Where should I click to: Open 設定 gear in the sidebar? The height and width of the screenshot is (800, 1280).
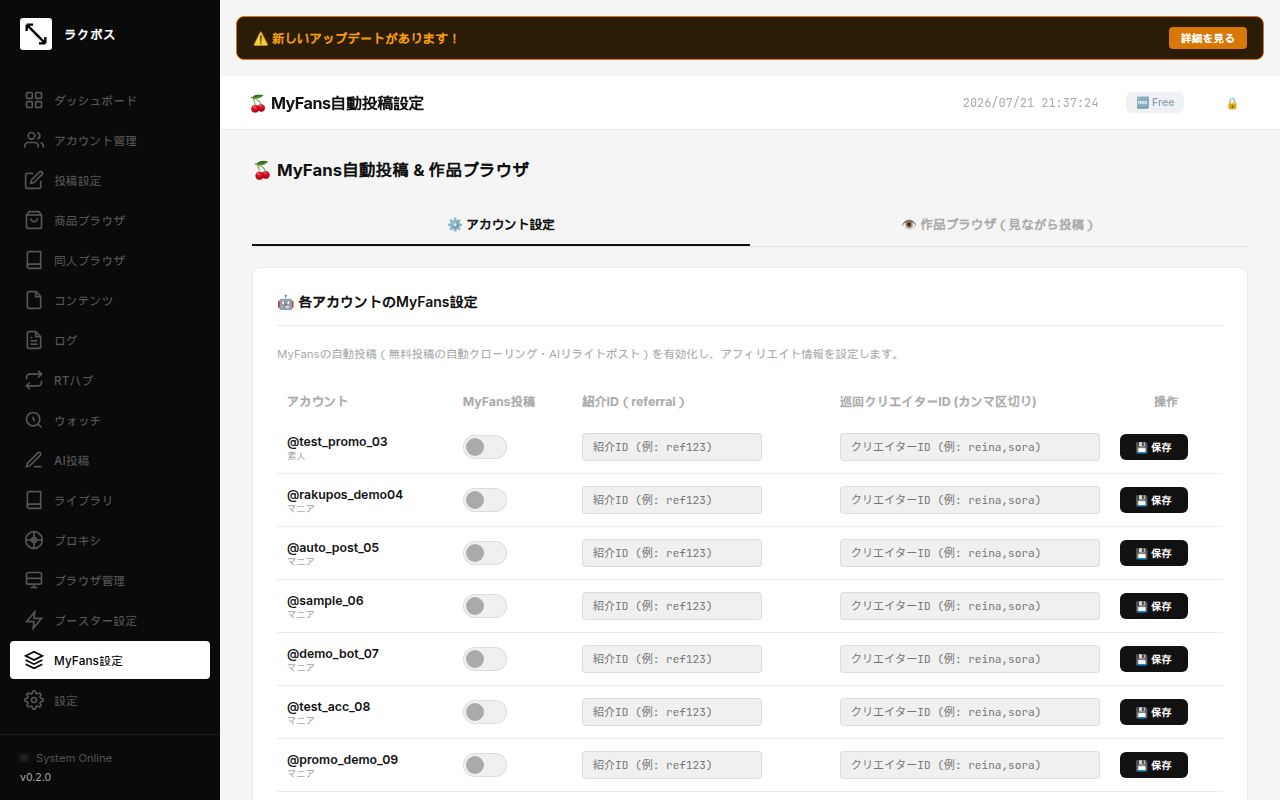[x=110, y=700]
